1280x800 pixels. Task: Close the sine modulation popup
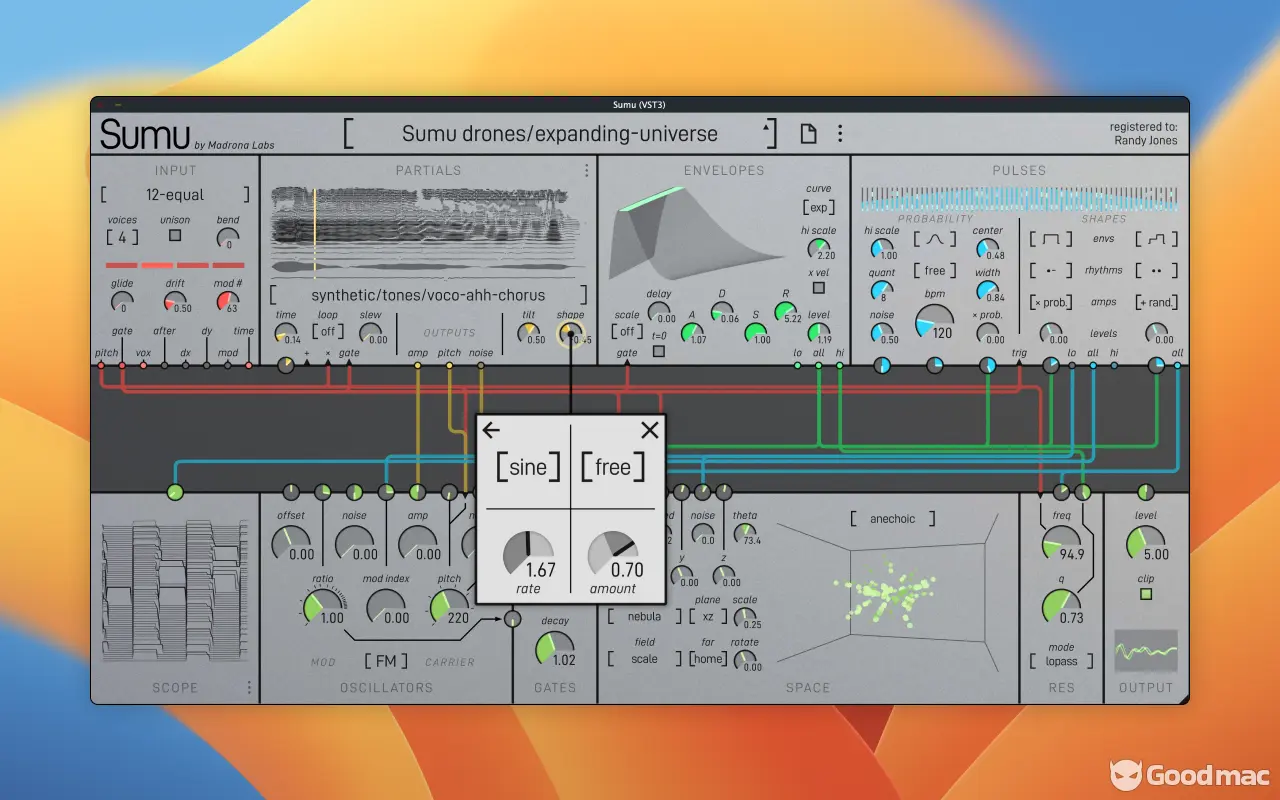click(x=650, y=430)
